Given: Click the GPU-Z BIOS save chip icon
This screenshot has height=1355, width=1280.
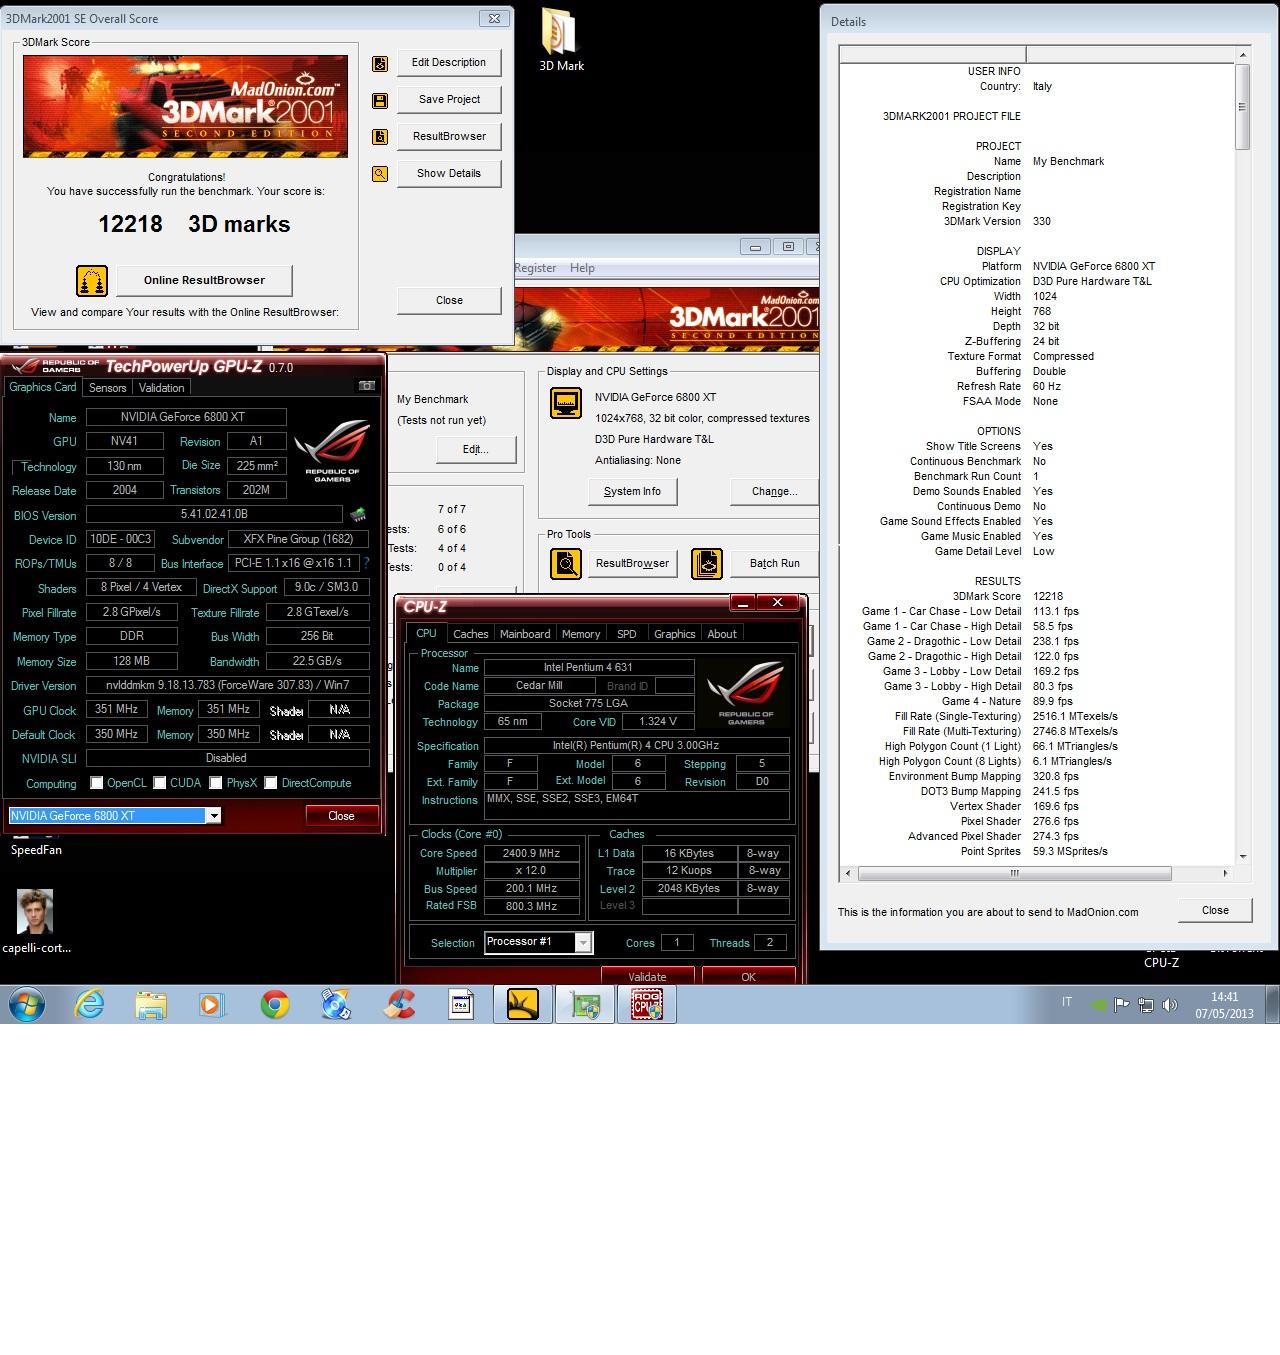Looking at the screenshot, I should (357, 515).
